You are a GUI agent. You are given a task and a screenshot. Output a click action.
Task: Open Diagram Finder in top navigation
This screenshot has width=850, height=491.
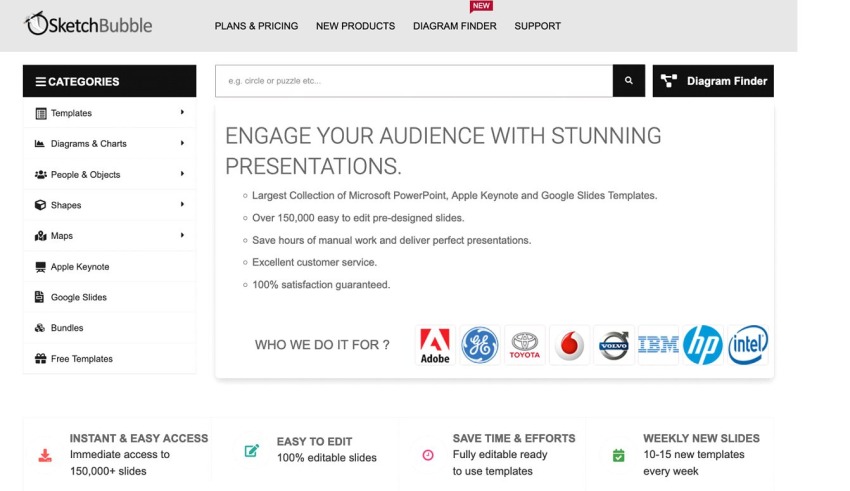tap(455, 26)
